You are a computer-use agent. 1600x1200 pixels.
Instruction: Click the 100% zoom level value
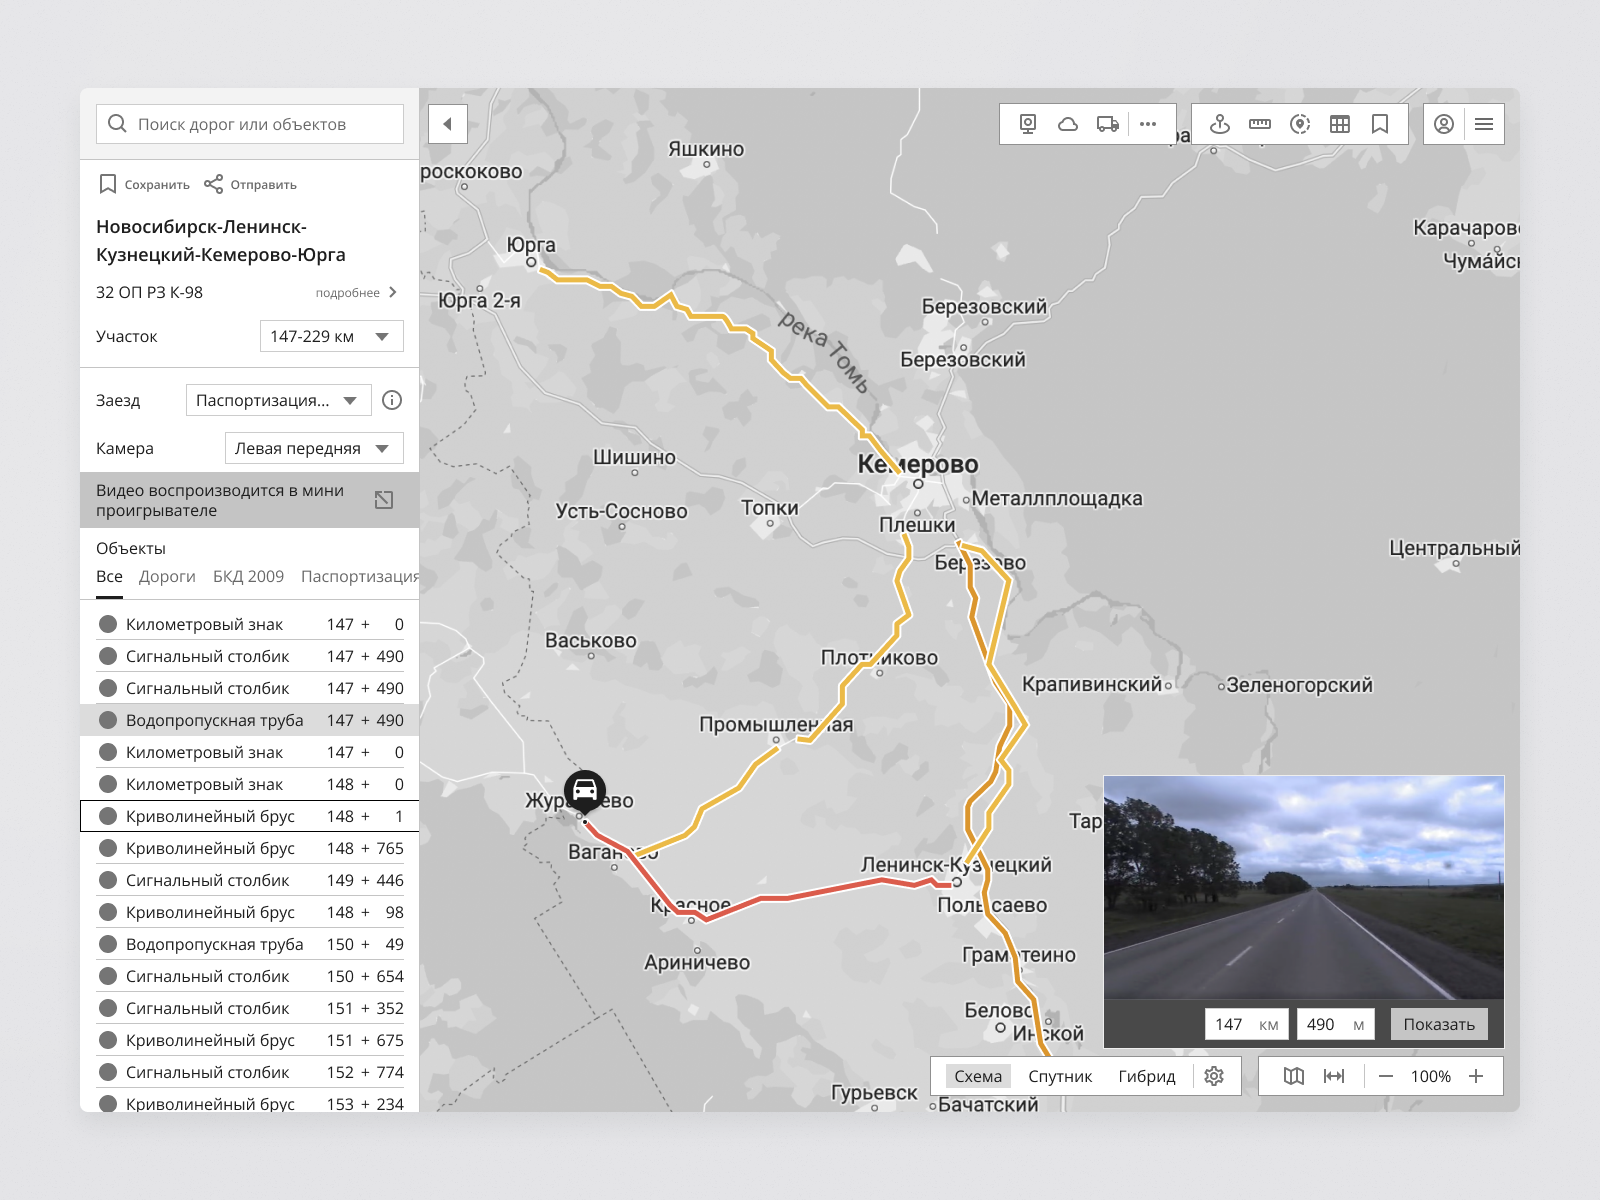coord(1431,1076)
